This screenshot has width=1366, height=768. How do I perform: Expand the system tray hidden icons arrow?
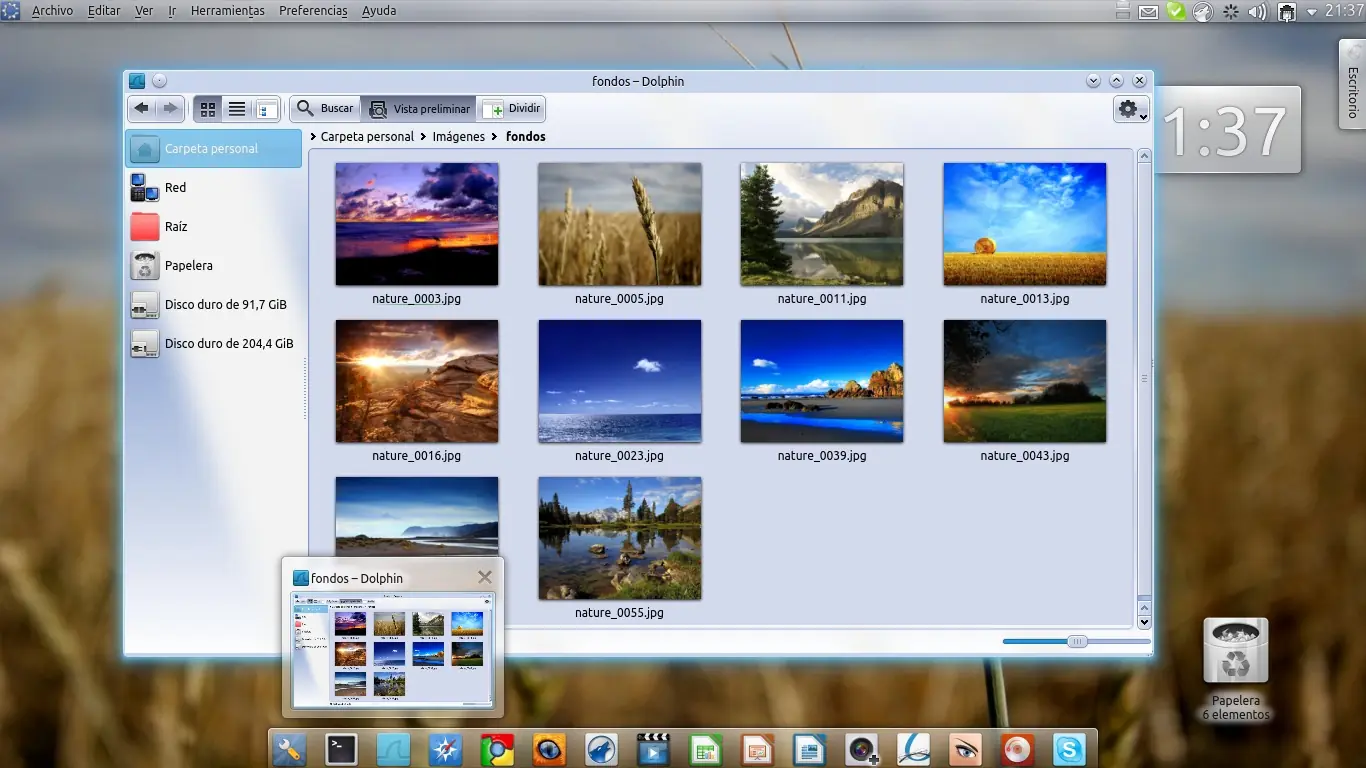(1312, 12)
